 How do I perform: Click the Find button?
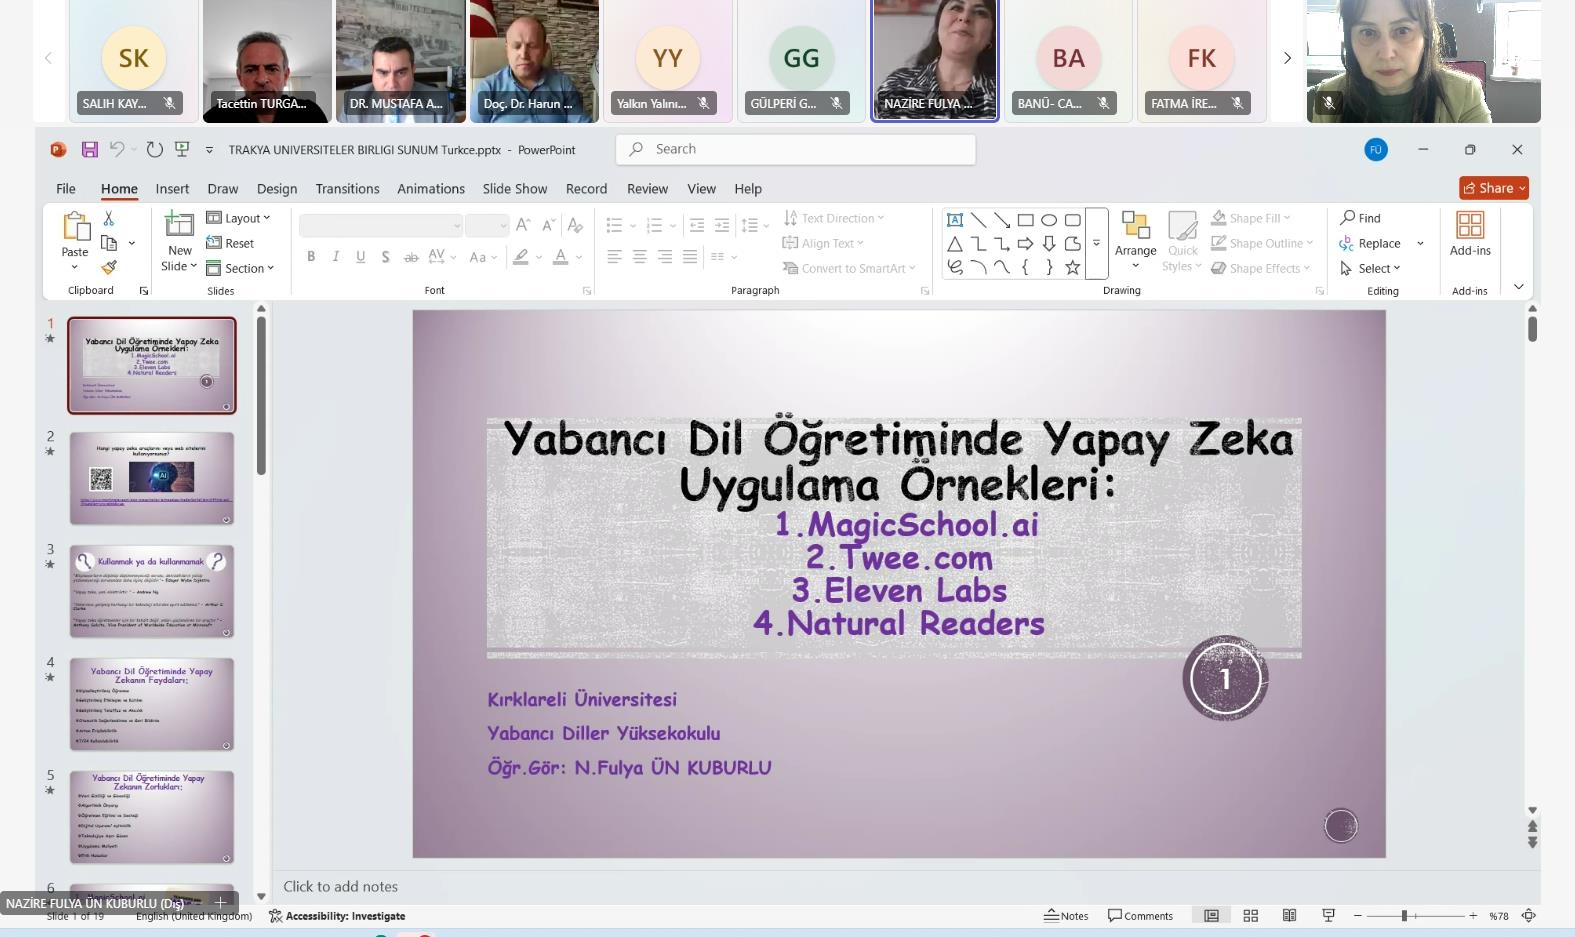(1361, 218)
